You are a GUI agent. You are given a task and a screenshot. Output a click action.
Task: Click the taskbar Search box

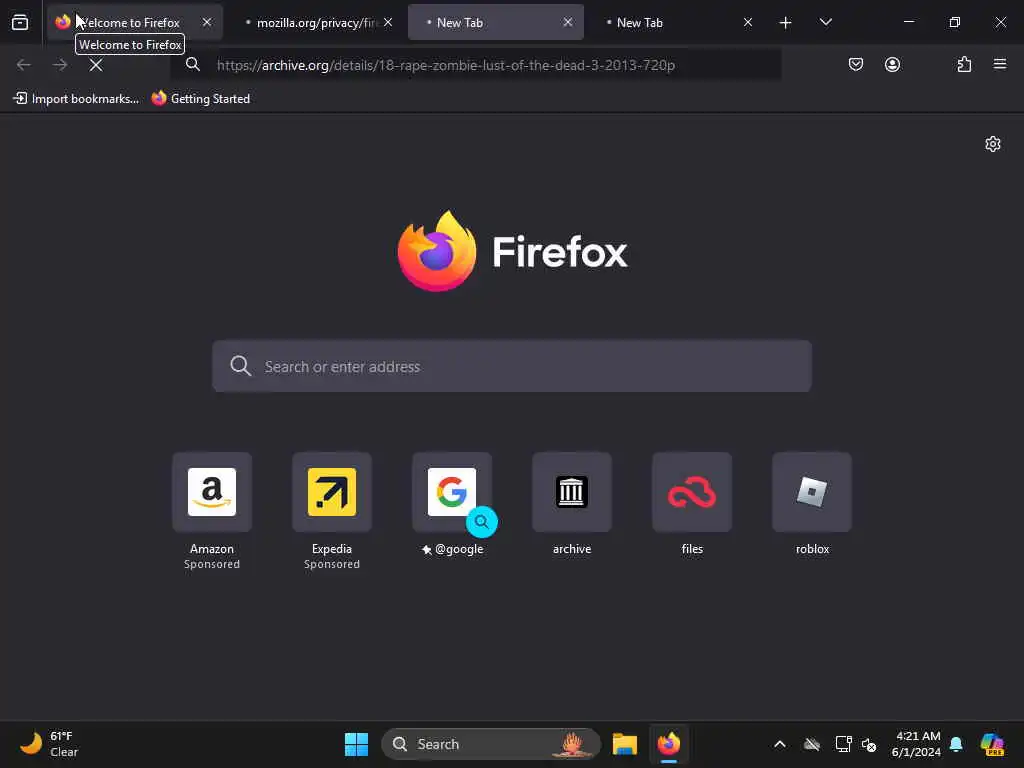[490, 744]
